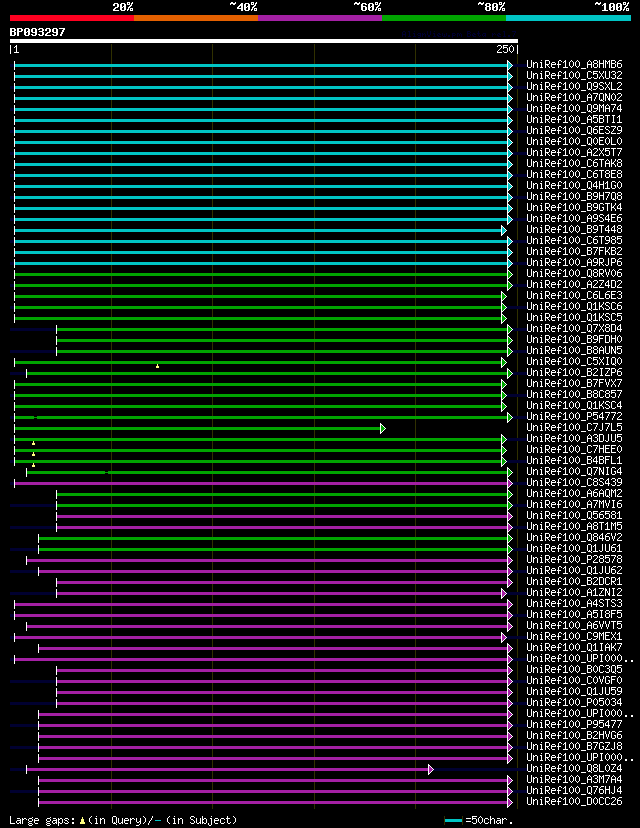Click the purple ~60% legend color bar
Image resolution: width=640 pixels, height=828 pixels.
(320, 18)
